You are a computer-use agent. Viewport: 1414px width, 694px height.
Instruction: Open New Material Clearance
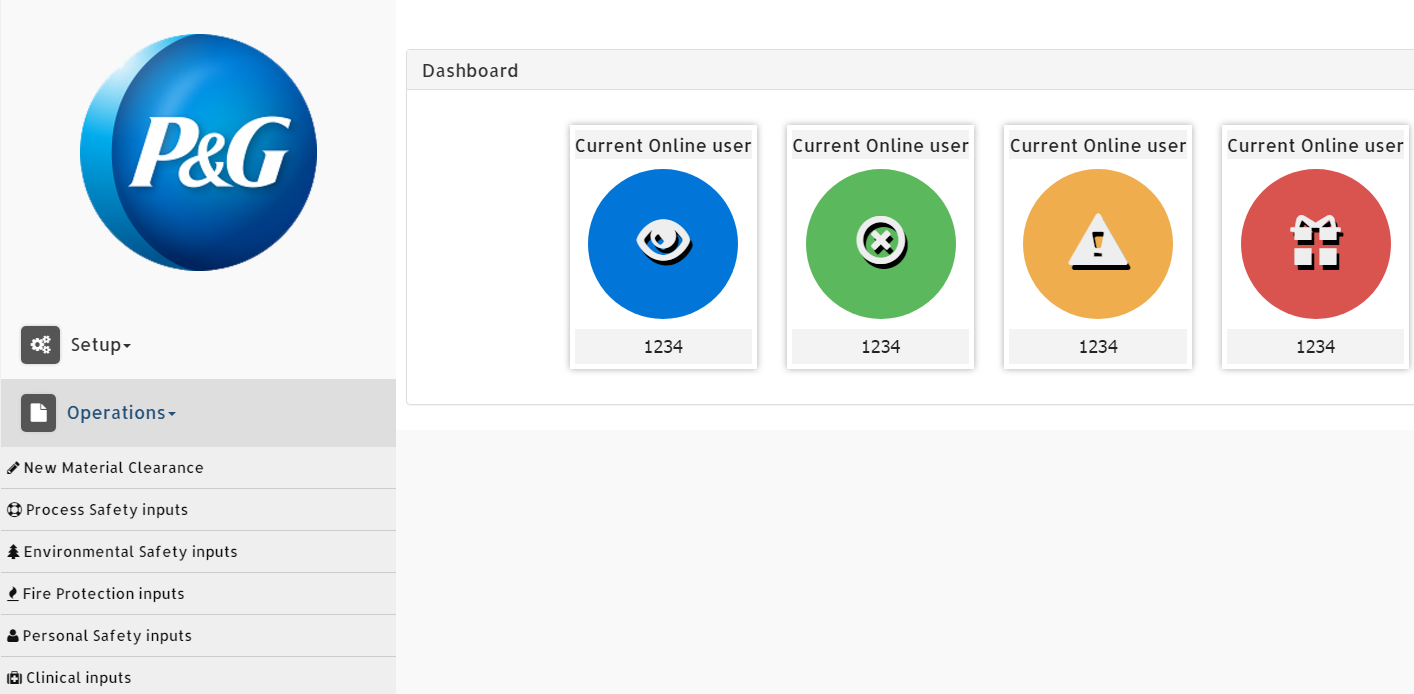click(x=198, y=468)
